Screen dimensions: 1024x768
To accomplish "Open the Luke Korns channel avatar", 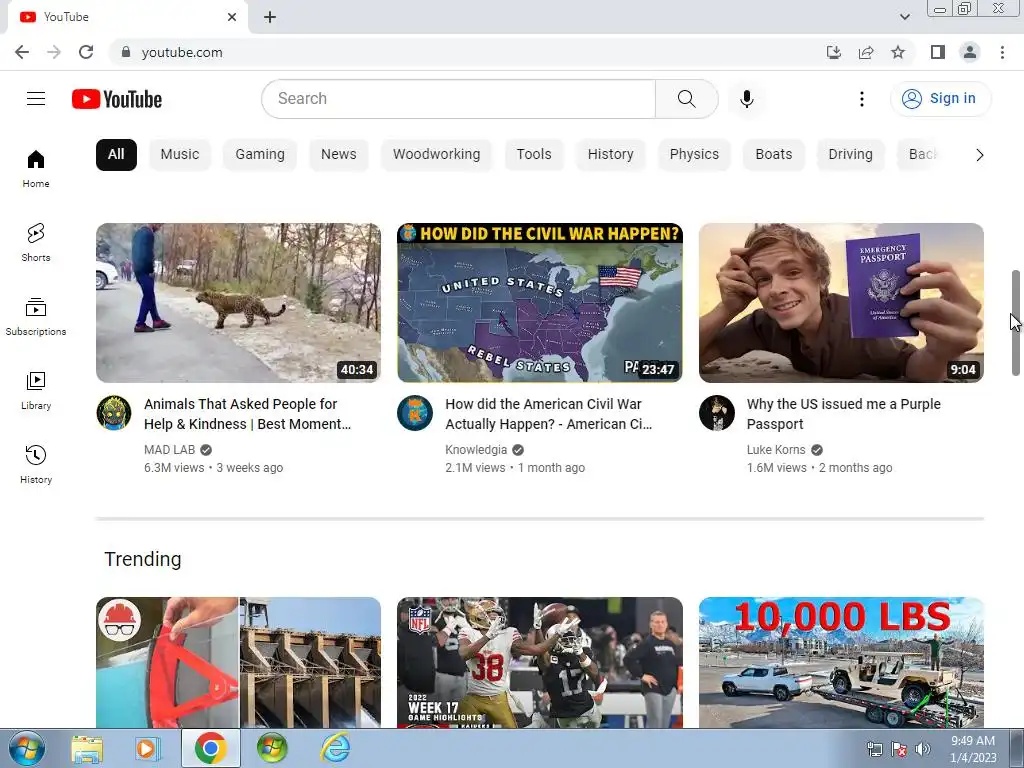I will (716, 413).
